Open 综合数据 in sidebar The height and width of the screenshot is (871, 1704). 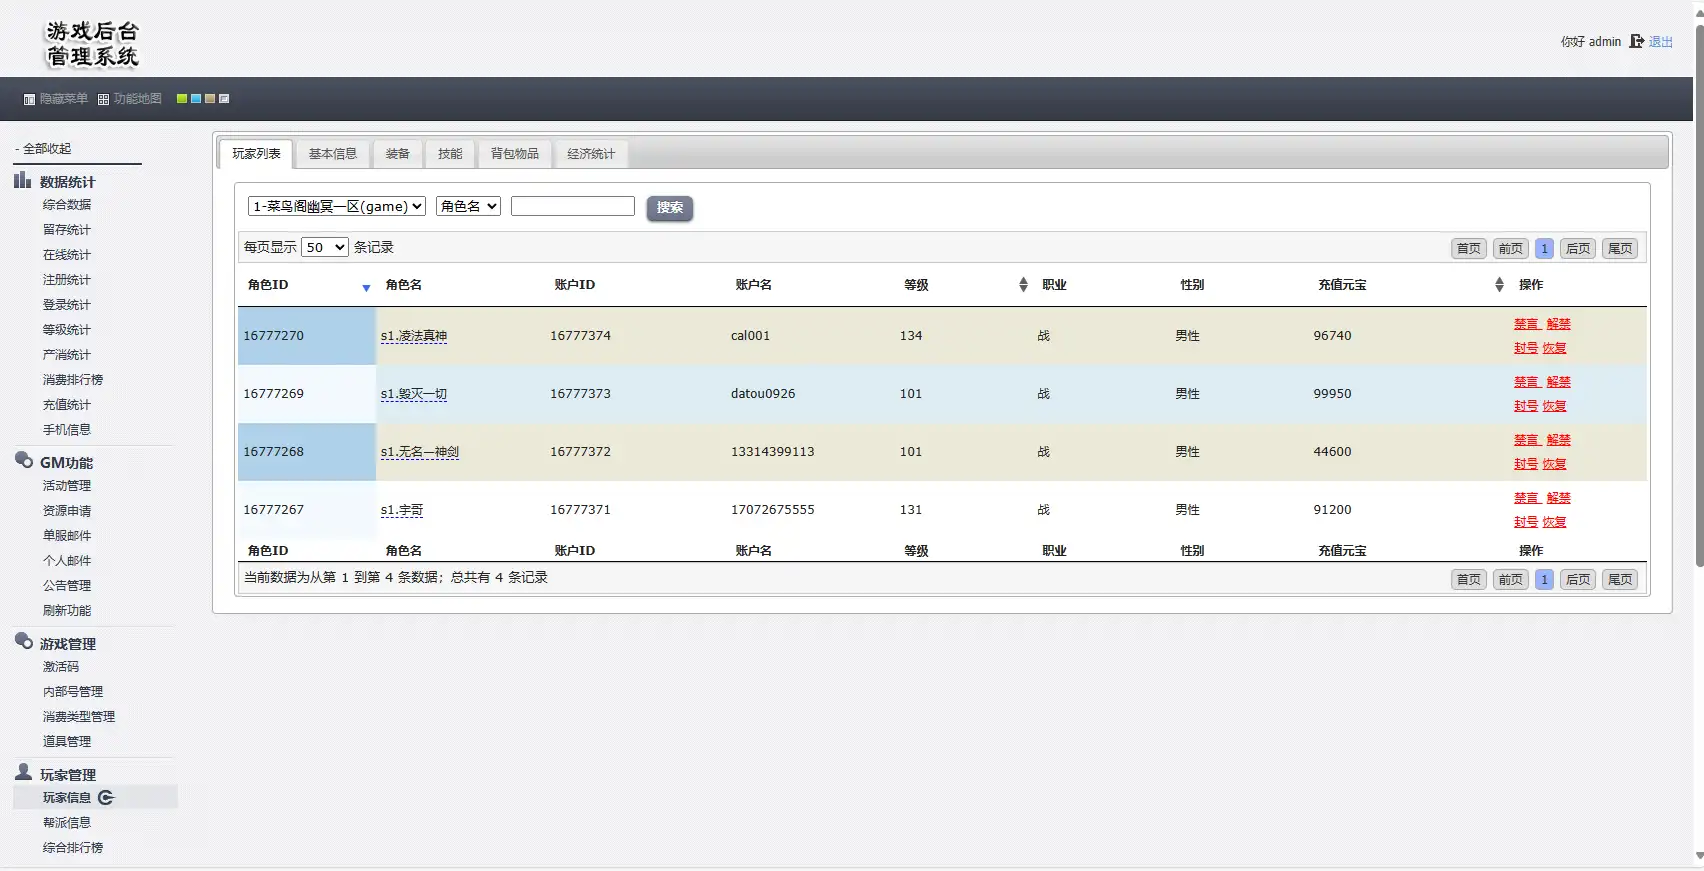pos(67,205)
